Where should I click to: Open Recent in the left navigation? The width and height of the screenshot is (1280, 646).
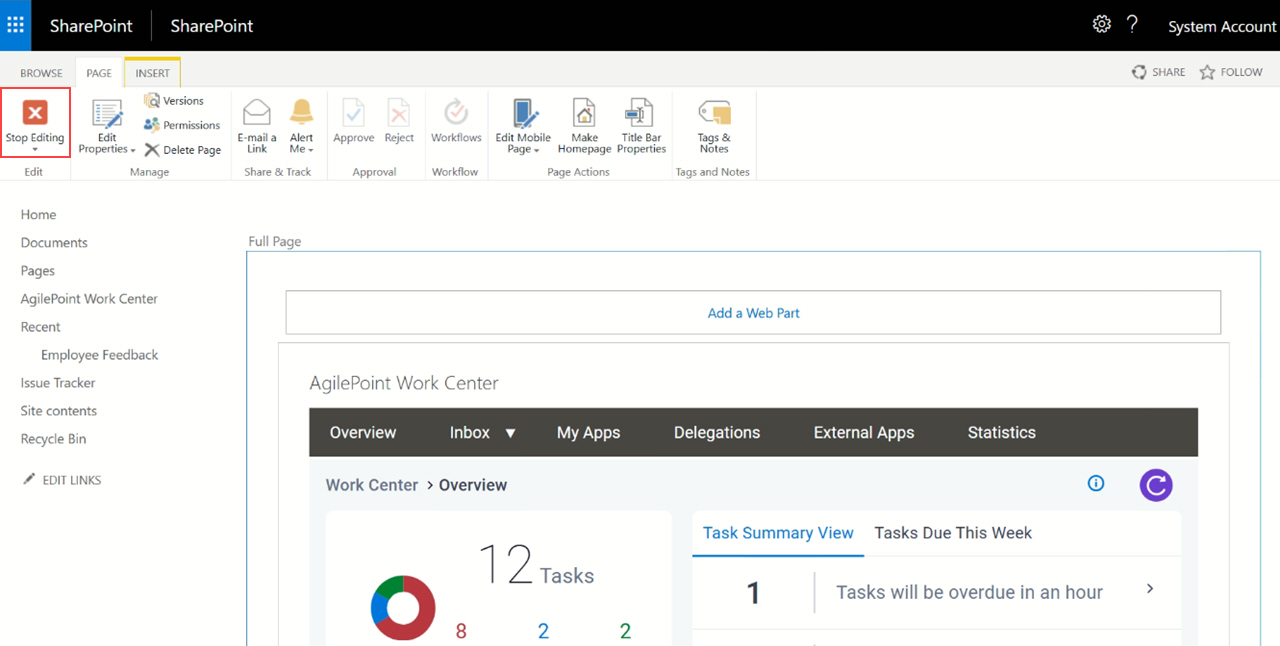40,327
